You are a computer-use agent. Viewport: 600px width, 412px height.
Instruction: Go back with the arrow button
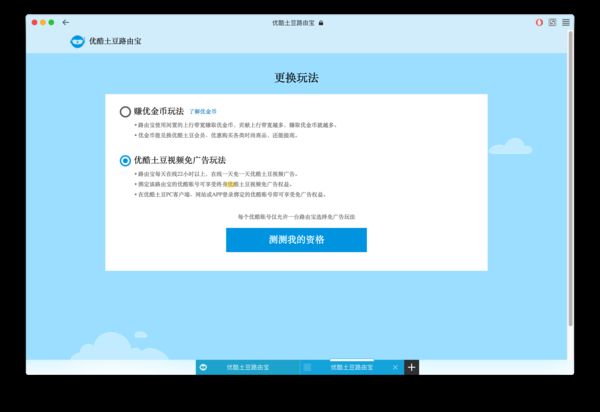66,23
